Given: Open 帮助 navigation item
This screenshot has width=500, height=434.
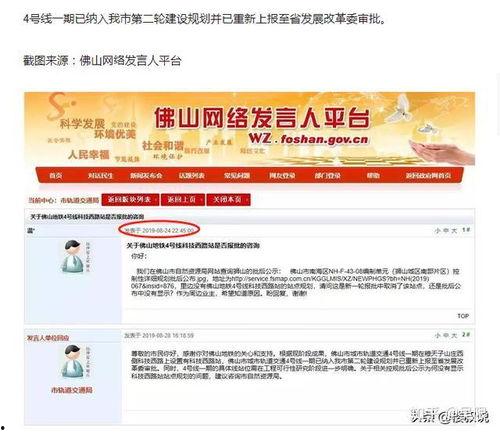Looking at the screenshot, I should tap(373, 175).
